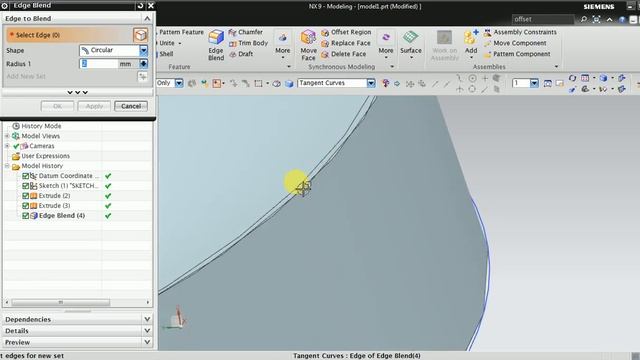Click the shaded cube selection filter icon
Screen dimensions: 640x360
point(289,83)
